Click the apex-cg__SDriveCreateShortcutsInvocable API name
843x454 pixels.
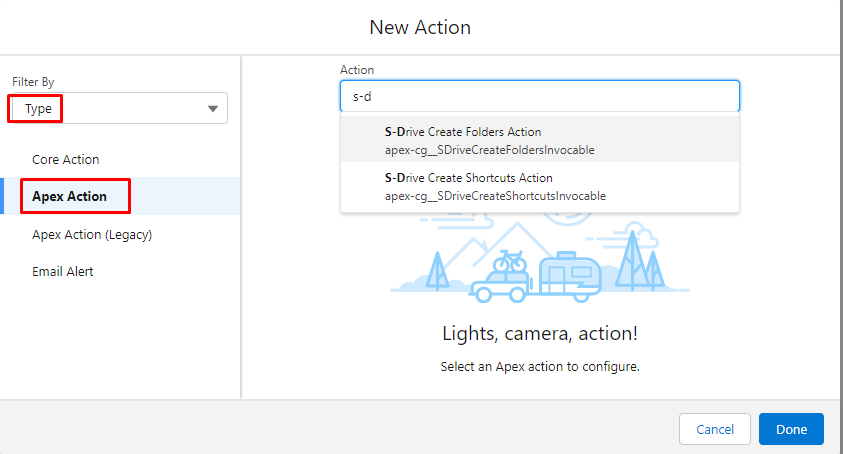(x=495, y=196)
